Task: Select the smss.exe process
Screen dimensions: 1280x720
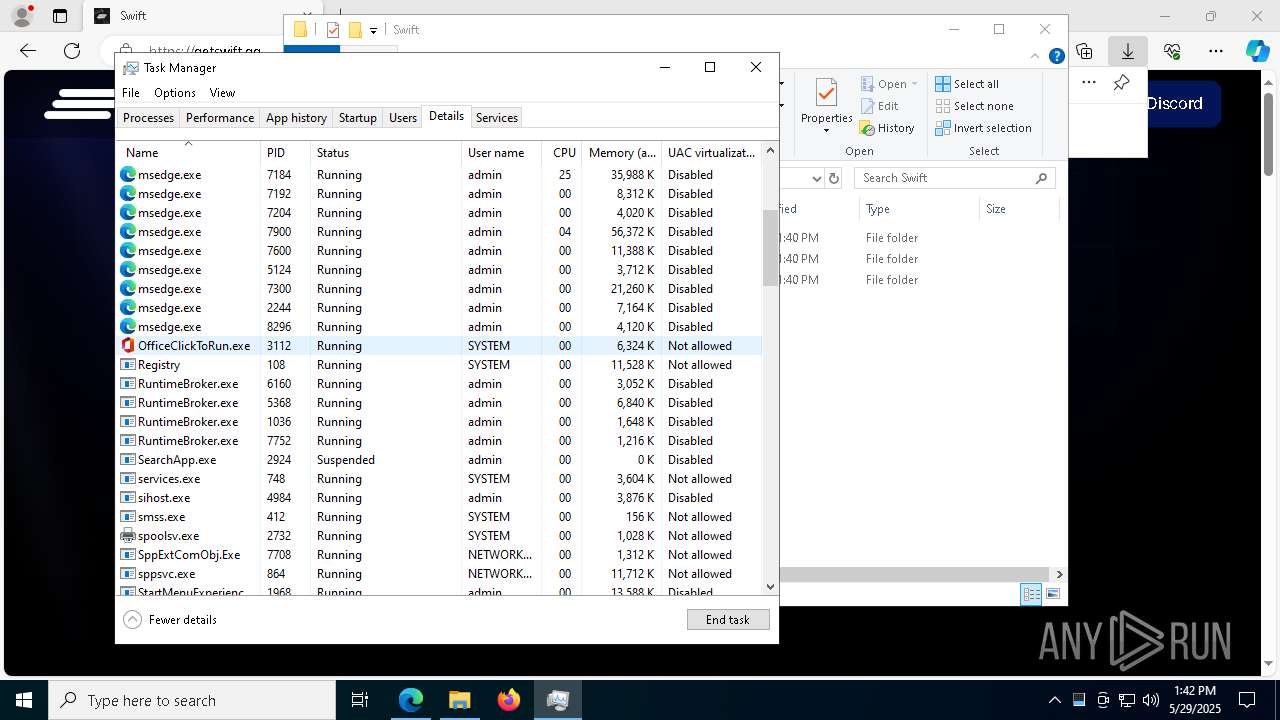Action: (x=440, y=516)
